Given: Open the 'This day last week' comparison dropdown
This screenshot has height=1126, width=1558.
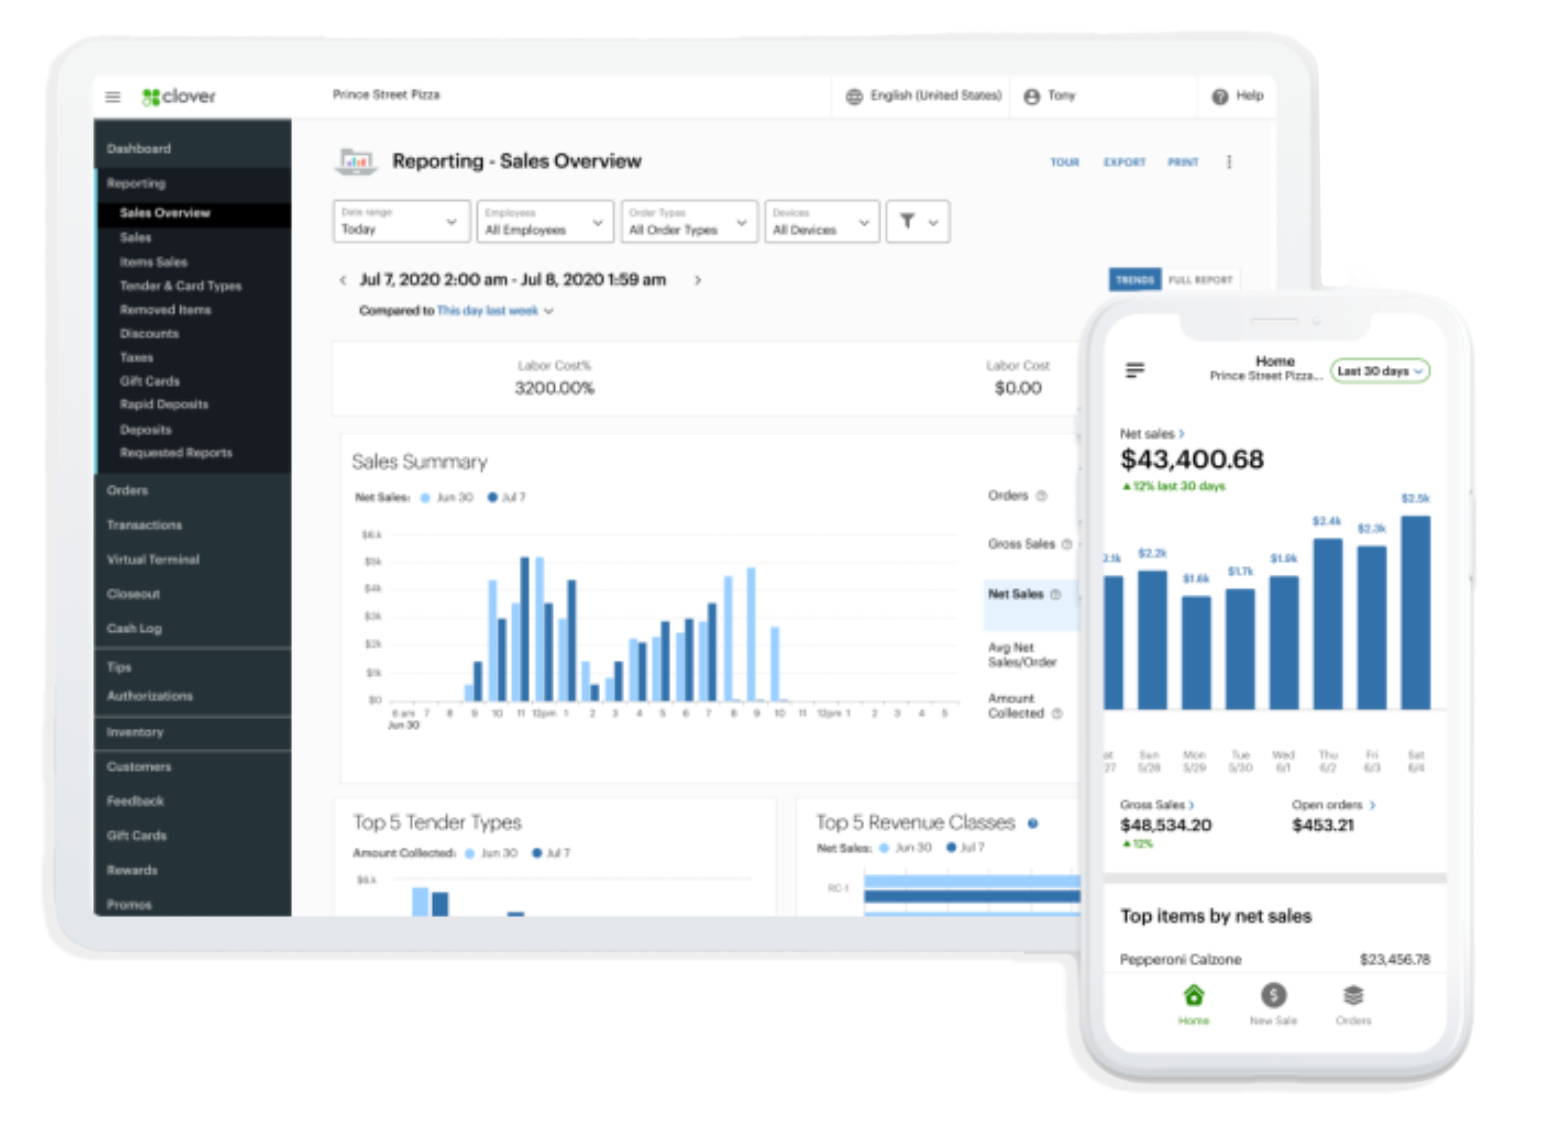Looking at the screenshot, I should point(495,312).
